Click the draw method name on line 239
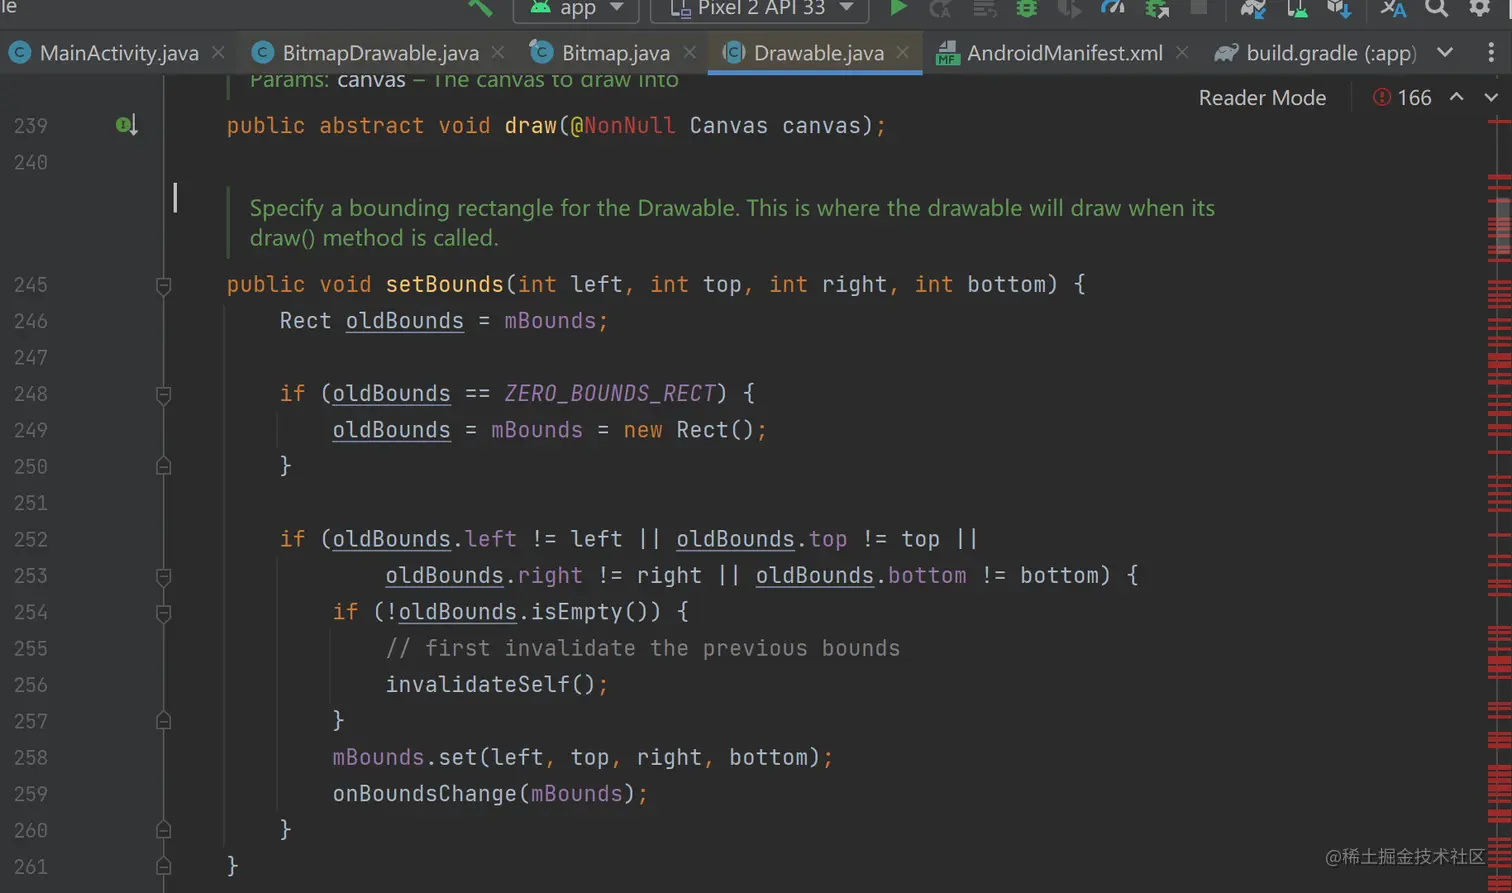 click(530, 126)
